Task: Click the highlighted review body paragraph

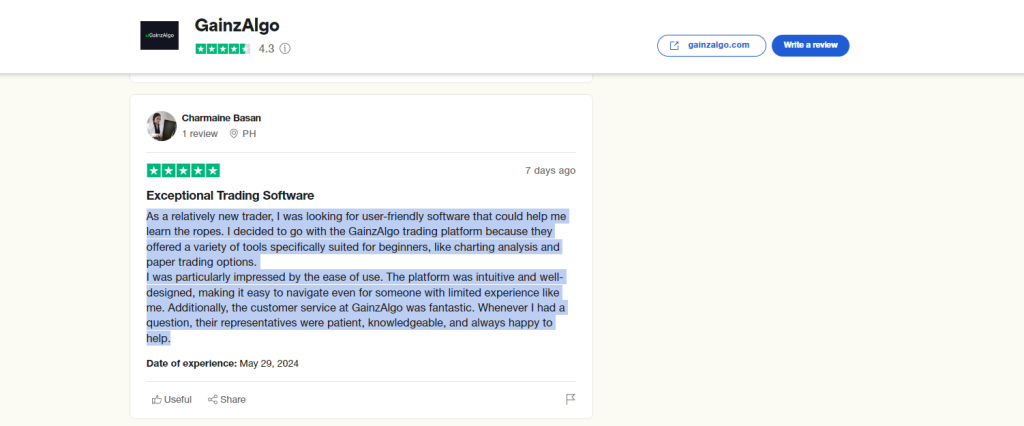Action: pyautogui.click(x=357, y=277)
